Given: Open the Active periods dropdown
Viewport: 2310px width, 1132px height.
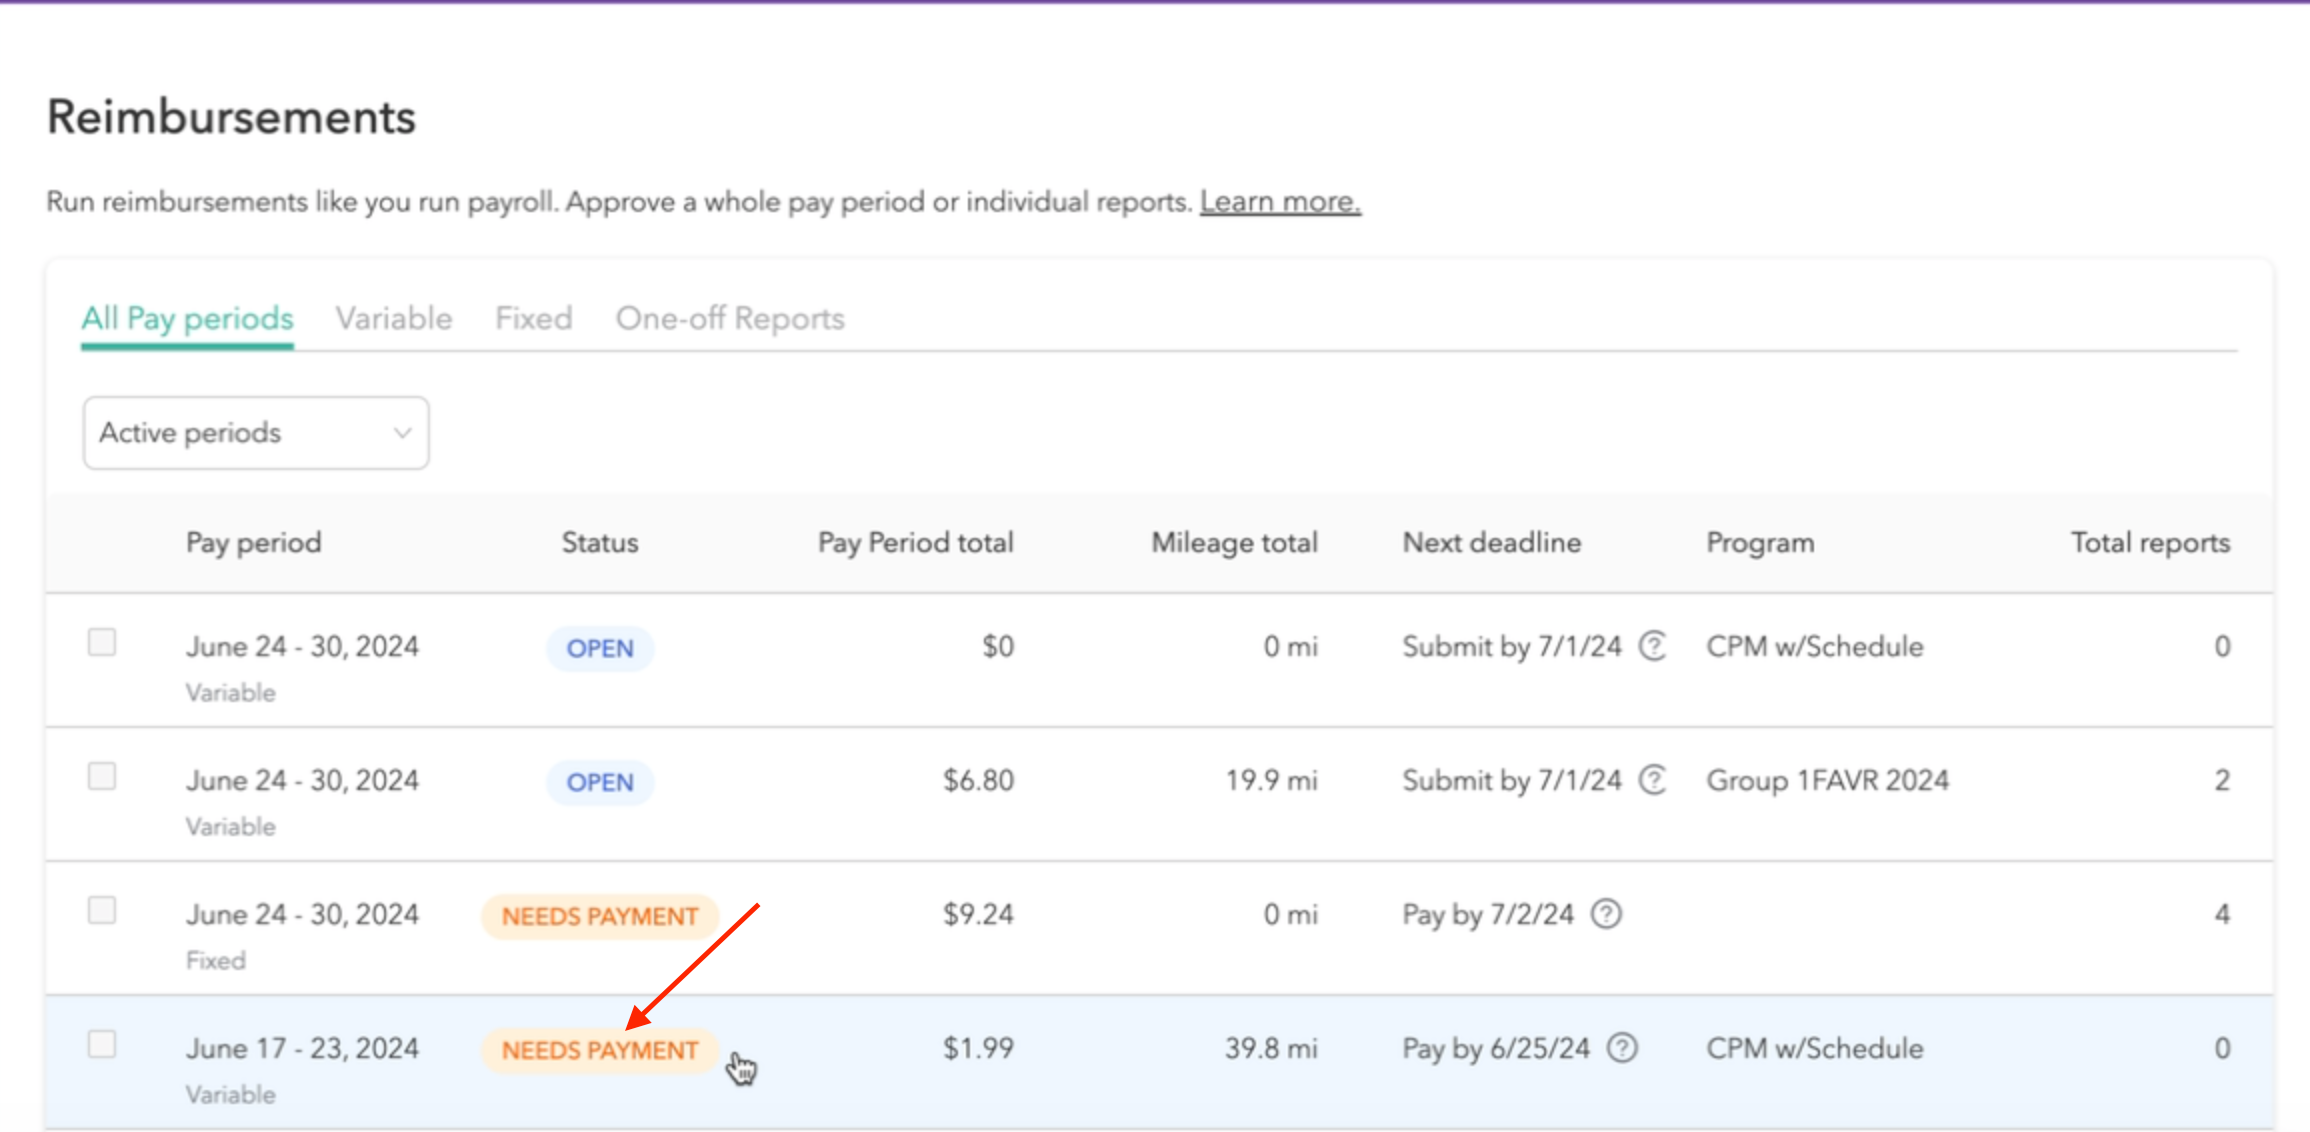Looking at the screenshot, I should click(256, 433).
